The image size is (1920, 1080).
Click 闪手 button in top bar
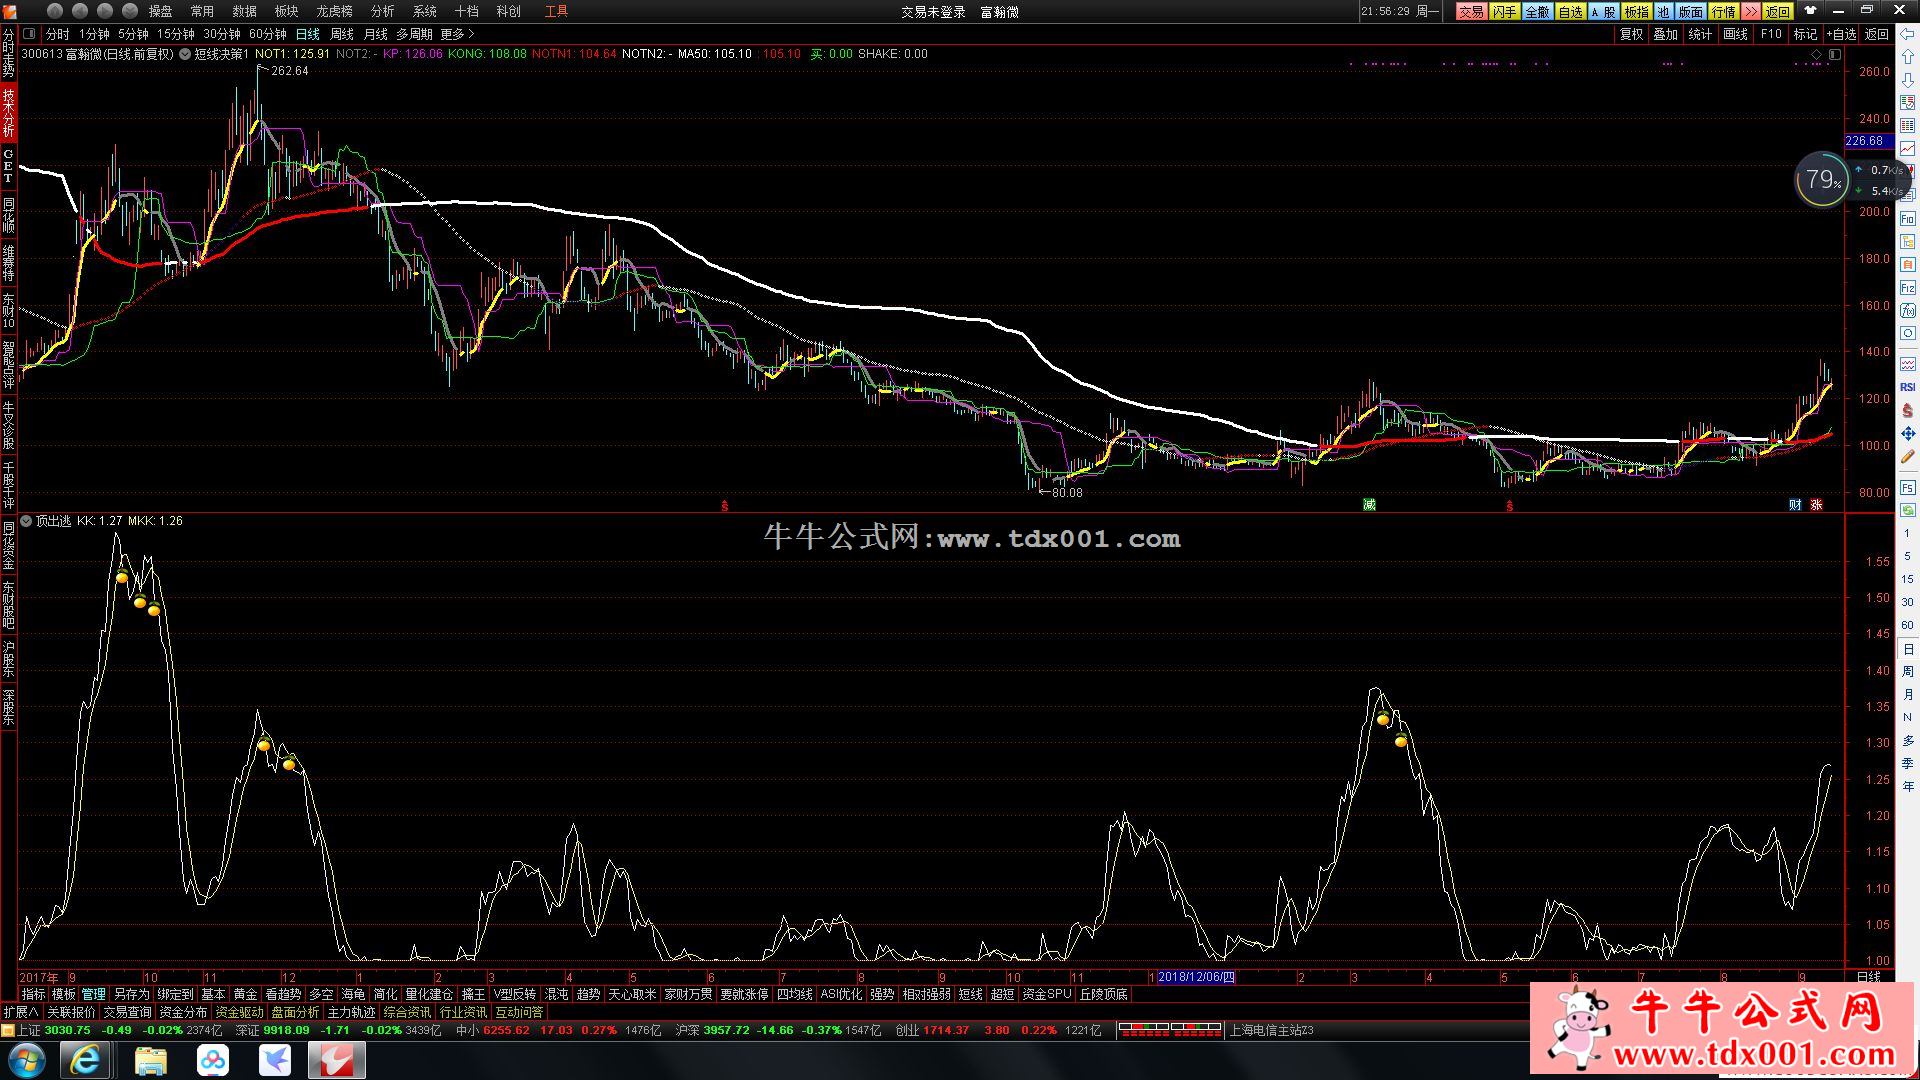[x=1505, y=11]
